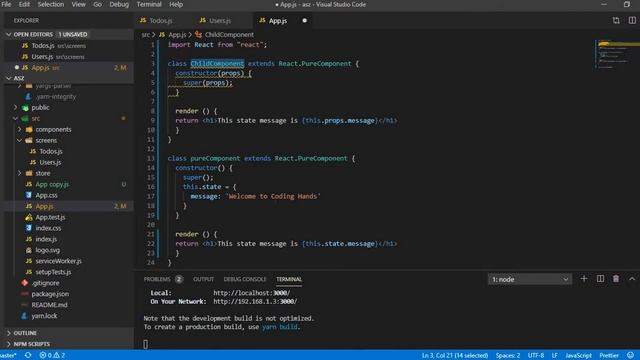
Task: Open errors and warnings count in status bar
Action: (x=52, y=356)
